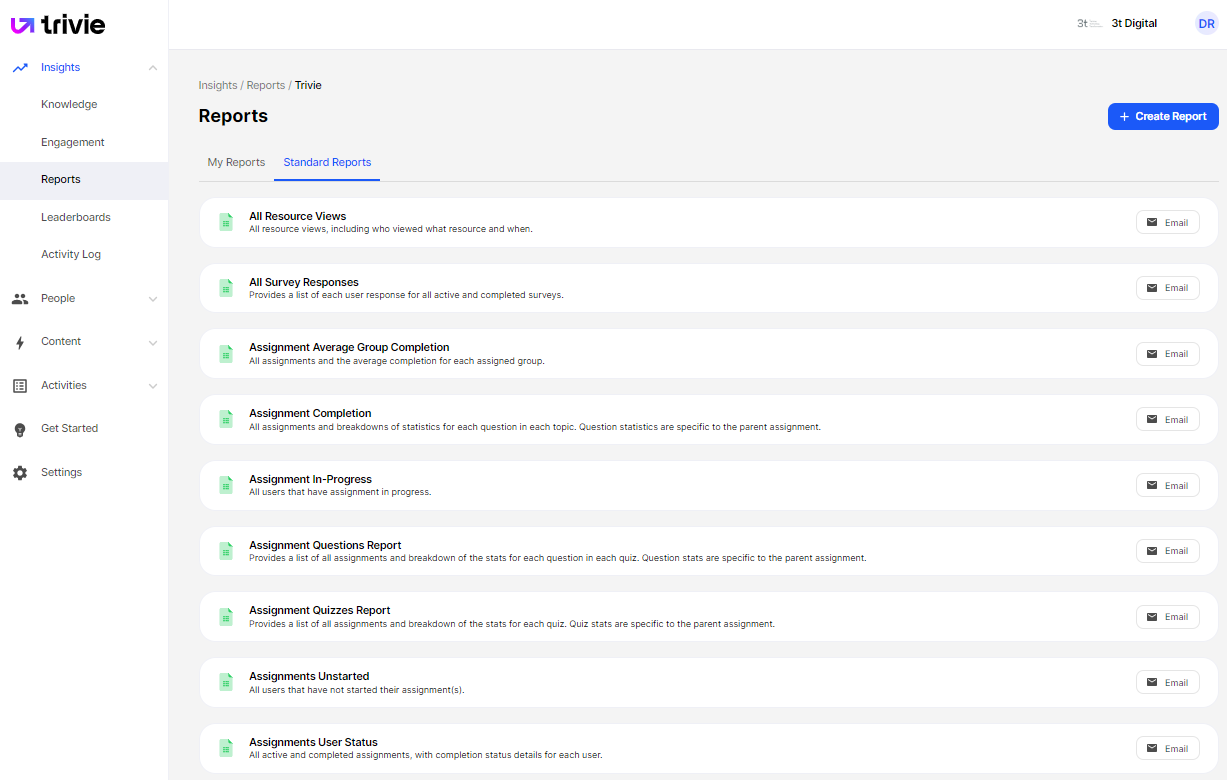Collapse the Insights menu section
This screenshot has width=1227, height=780.
pos(152,68)
